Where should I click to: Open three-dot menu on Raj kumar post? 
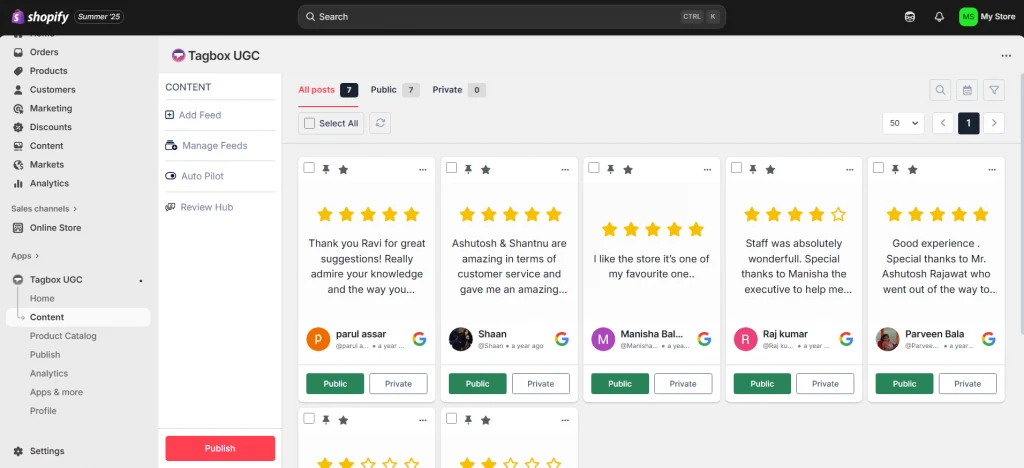pos(851,170)
